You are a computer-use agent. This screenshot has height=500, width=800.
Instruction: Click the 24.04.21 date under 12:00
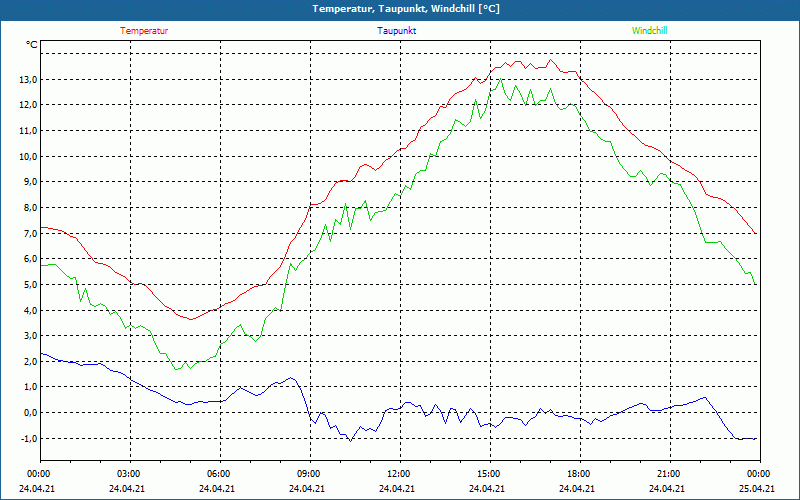coord(397,488)
